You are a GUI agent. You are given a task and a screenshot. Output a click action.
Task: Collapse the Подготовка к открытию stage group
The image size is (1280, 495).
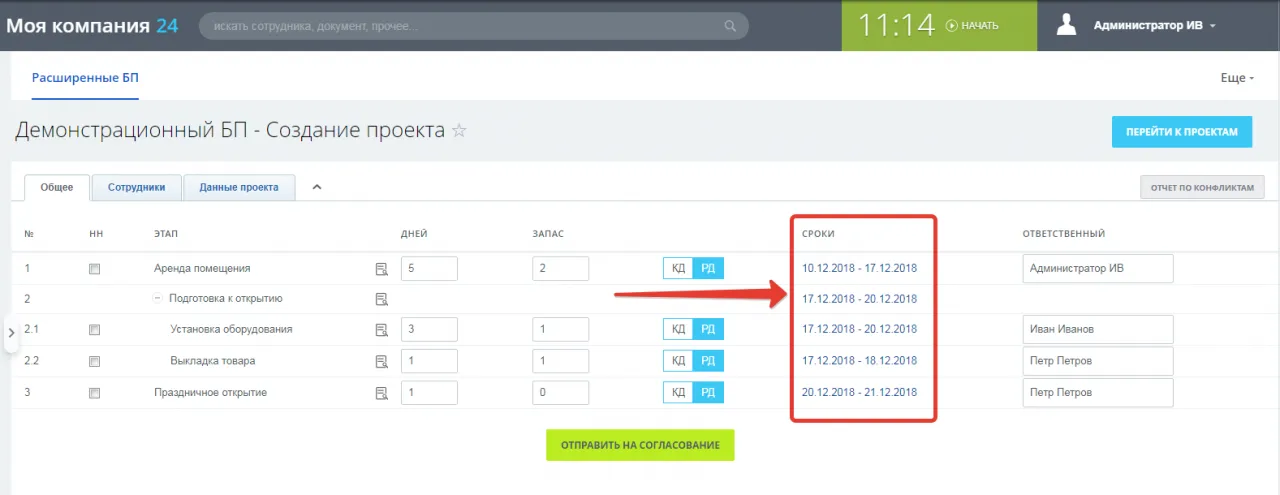click(x=158, y=299)
